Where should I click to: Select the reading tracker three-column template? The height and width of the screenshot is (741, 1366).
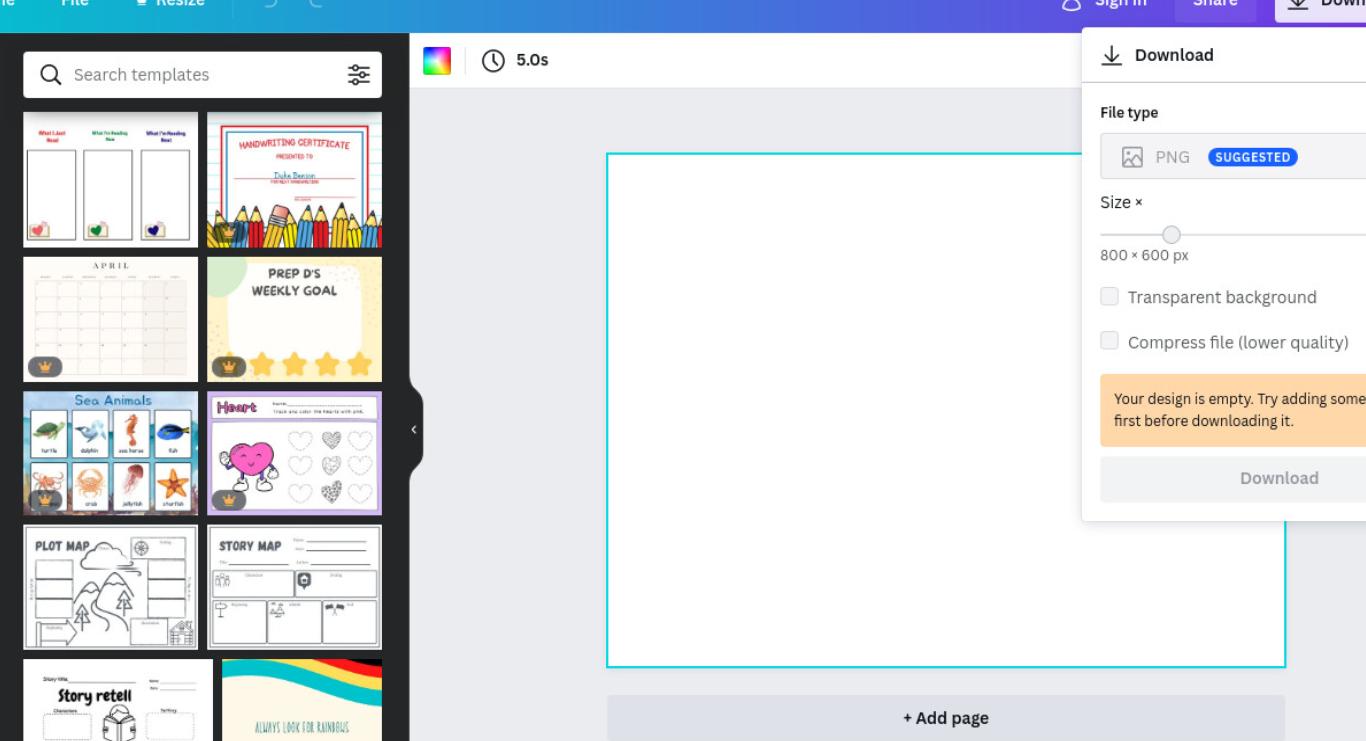click(x=111, y=179)
